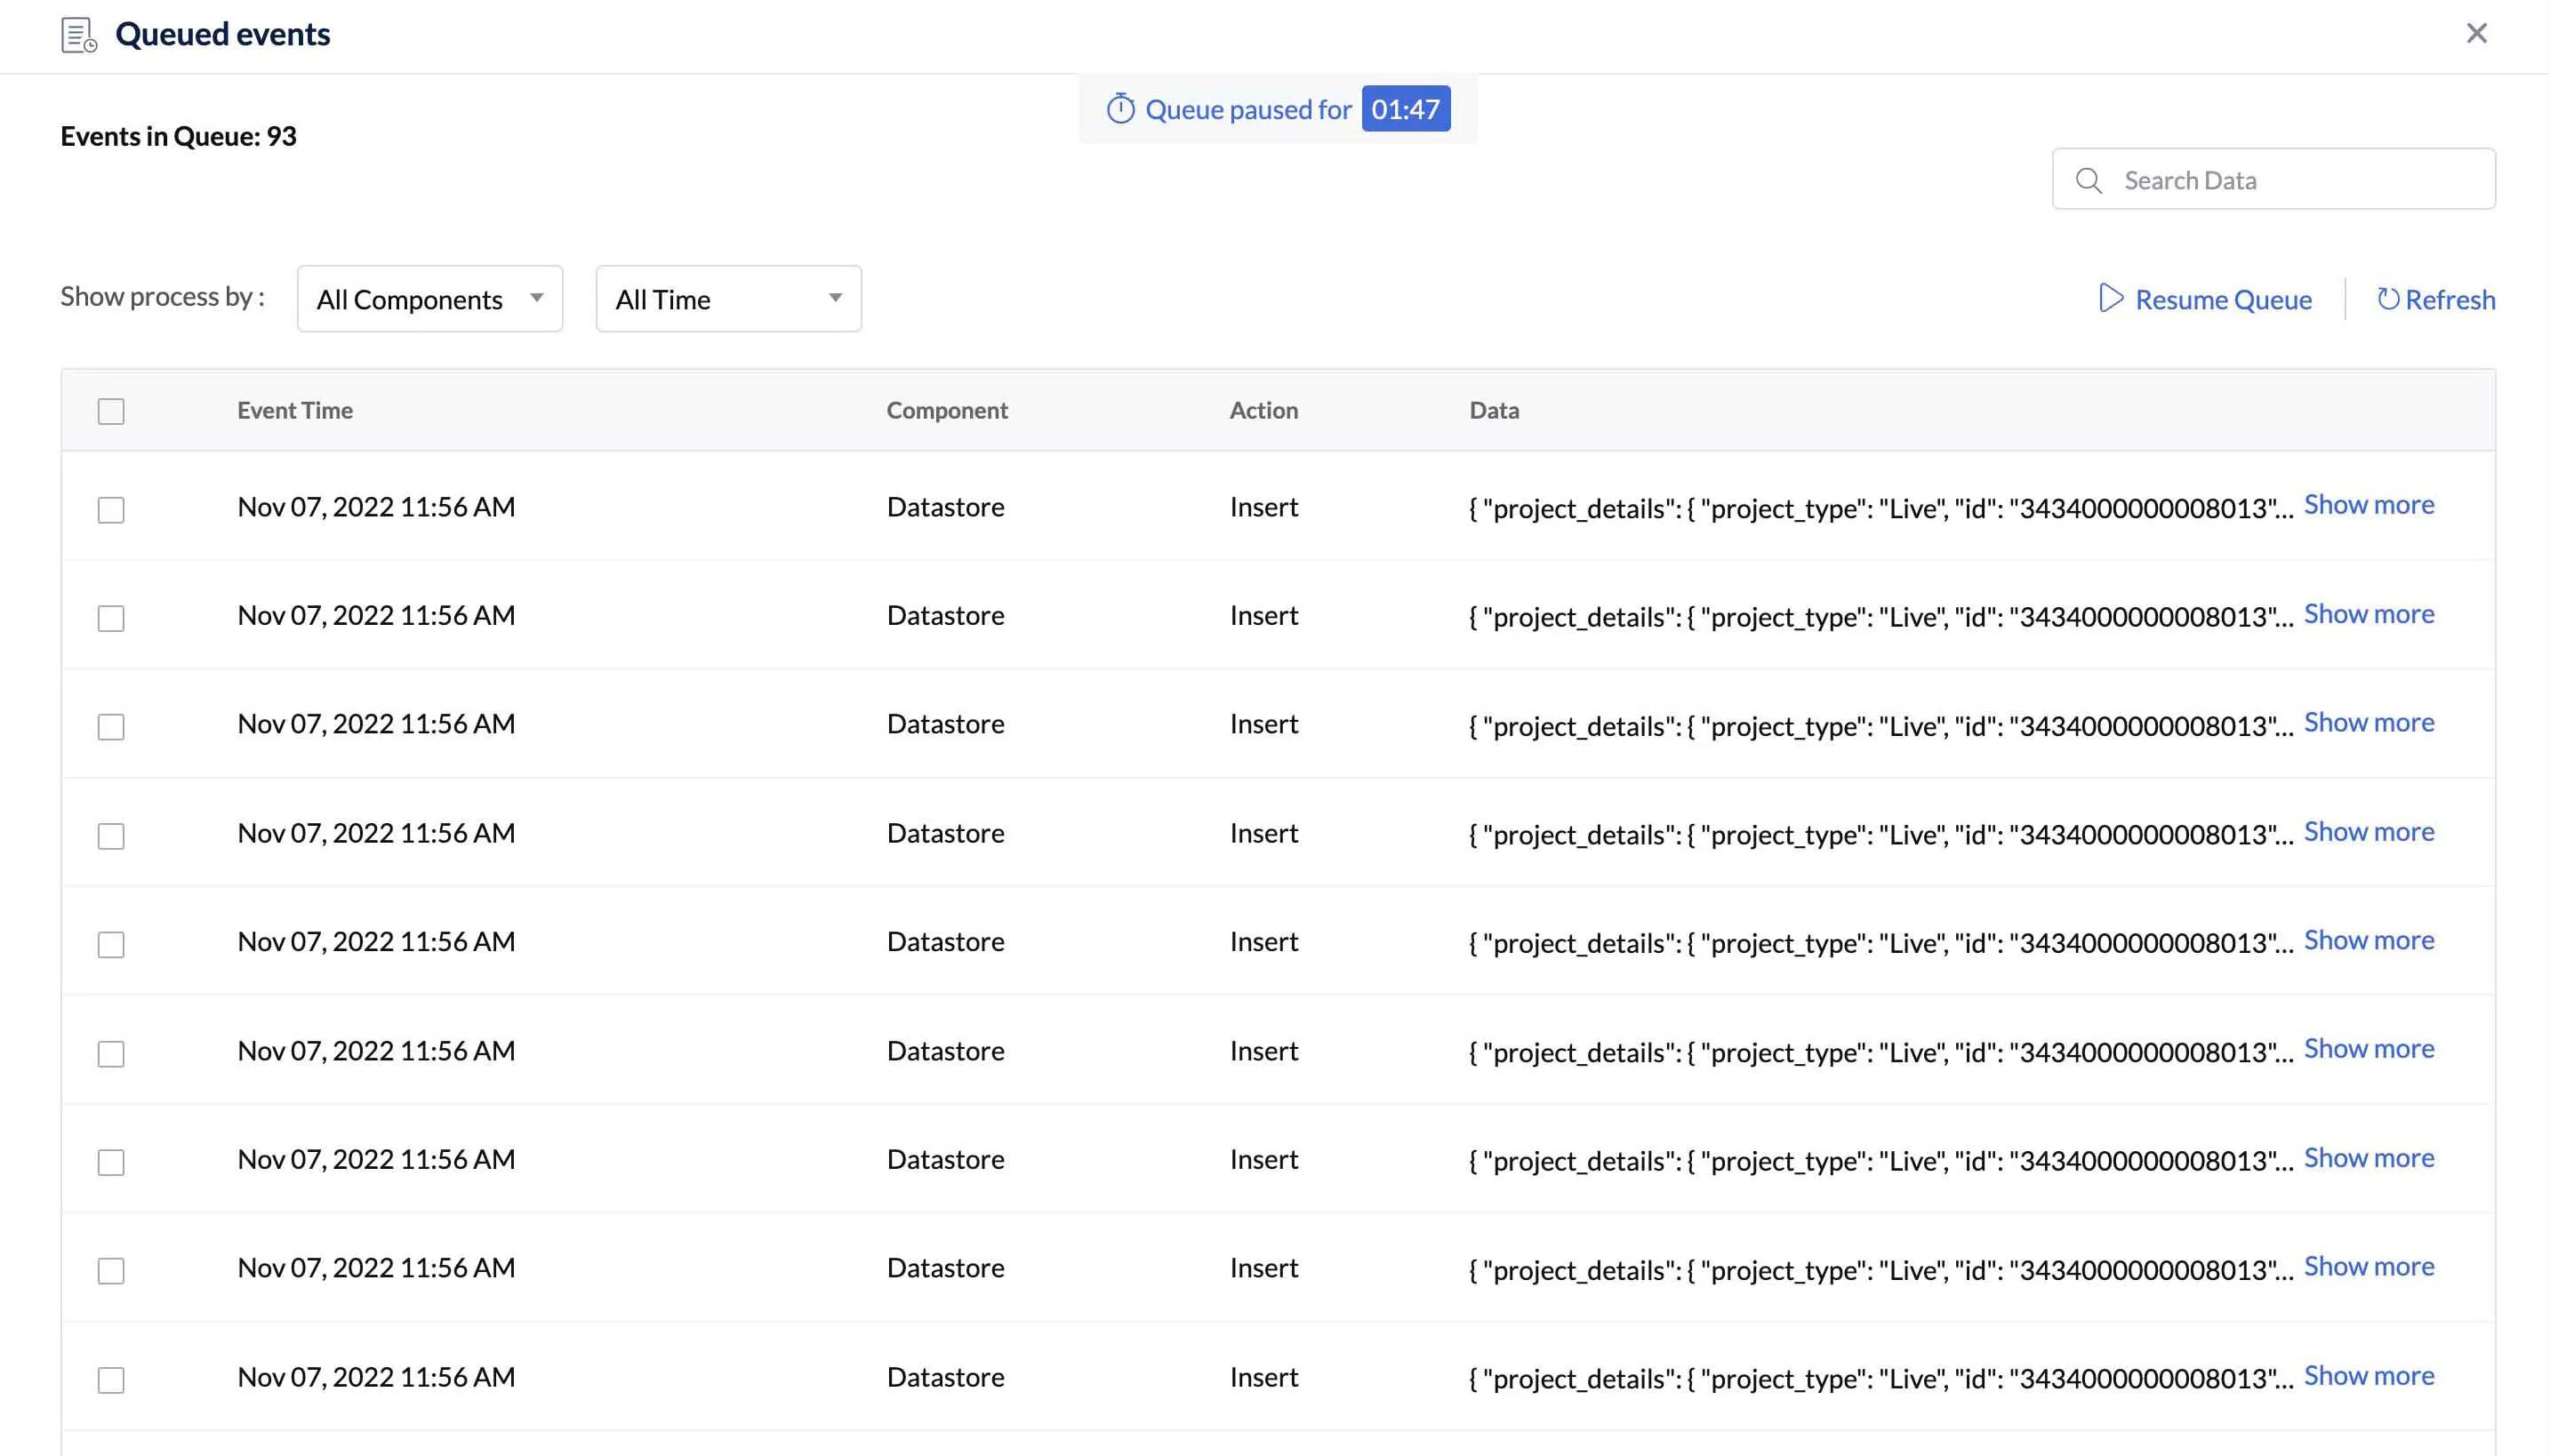Screen dimensions: 2550x1456
Task: Focus the Search Data input field
Action: click(2273, 179)
